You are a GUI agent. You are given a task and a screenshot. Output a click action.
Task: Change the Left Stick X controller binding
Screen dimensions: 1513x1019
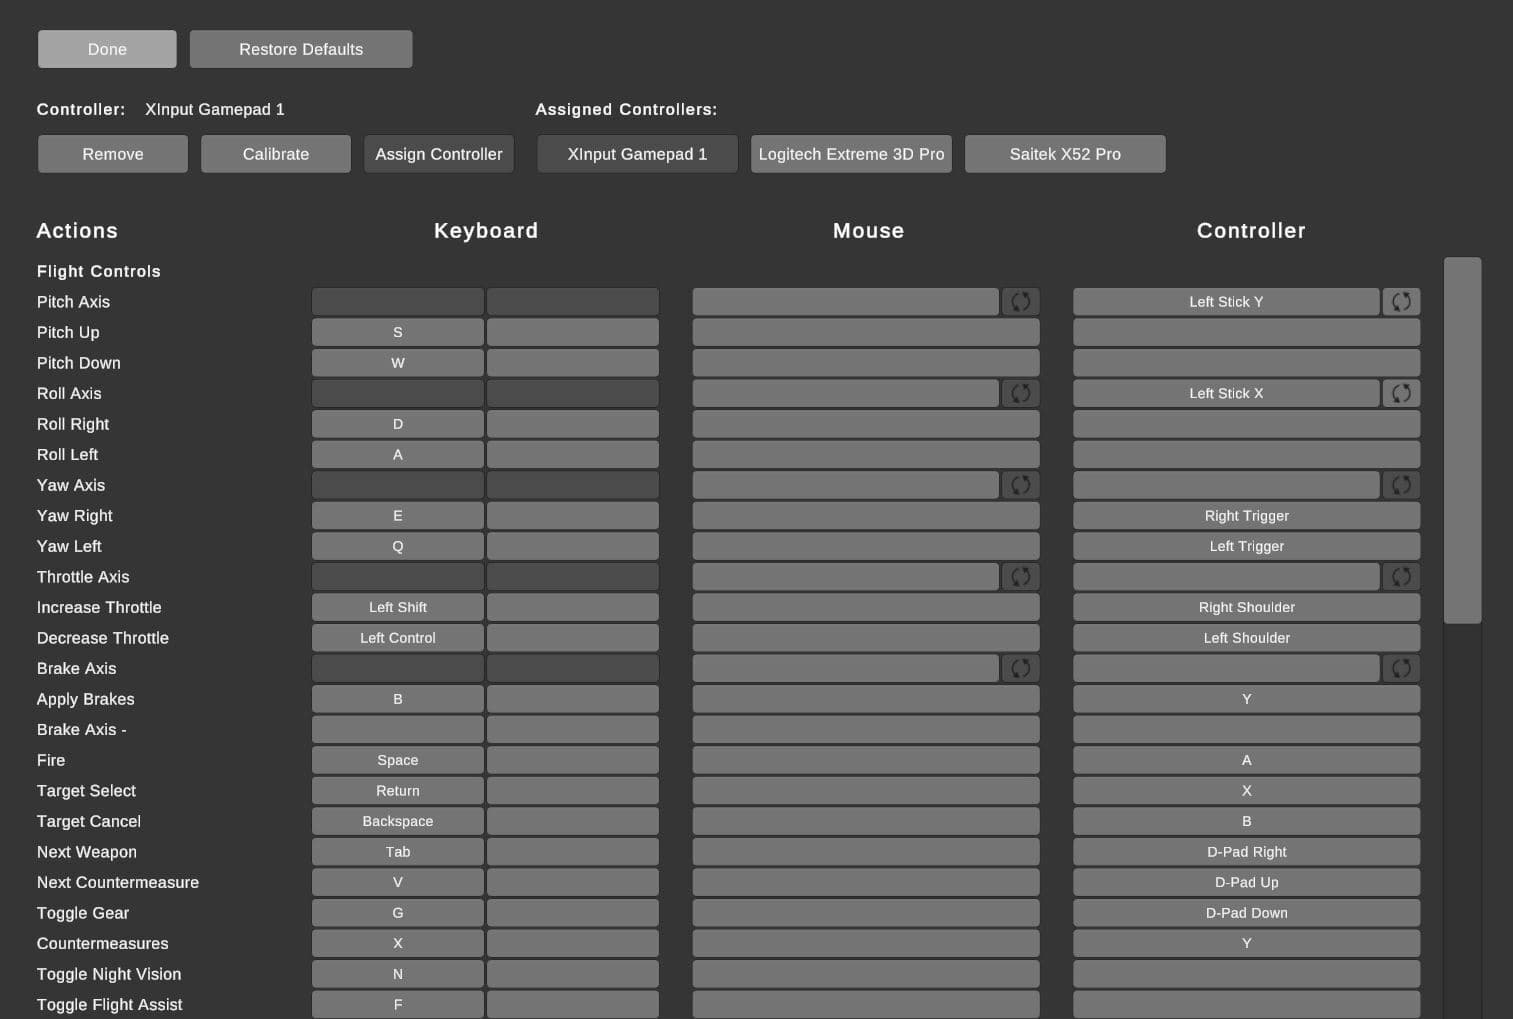[1226, 394]
